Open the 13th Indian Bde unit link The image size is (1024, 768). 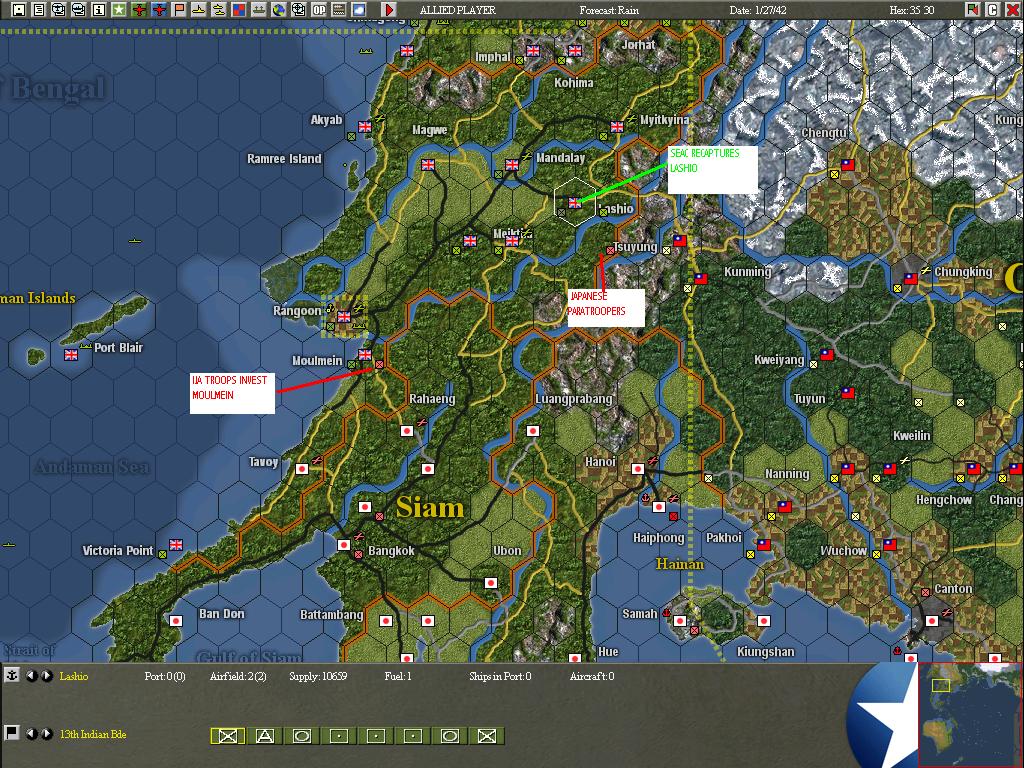coord(93,734)
